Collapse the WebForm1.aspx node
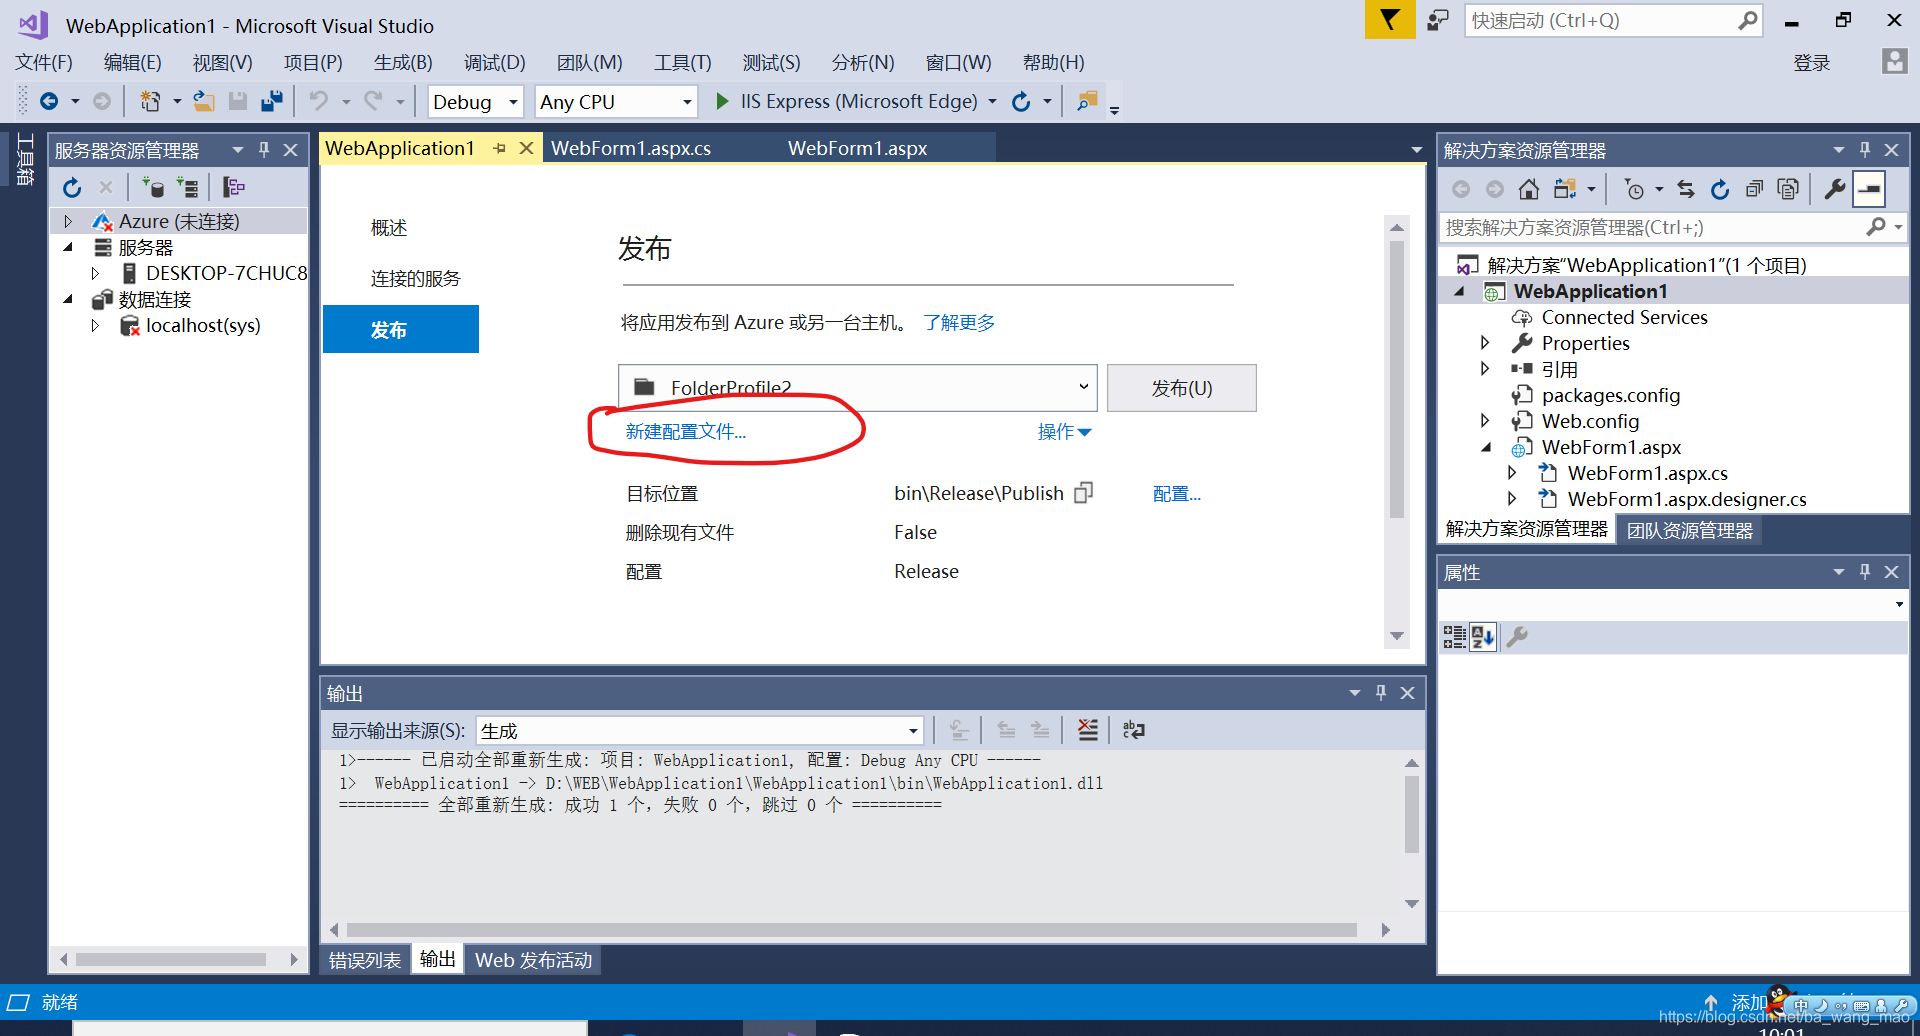Viewport: 1920px width, 1036px height. click(1486, 447)
